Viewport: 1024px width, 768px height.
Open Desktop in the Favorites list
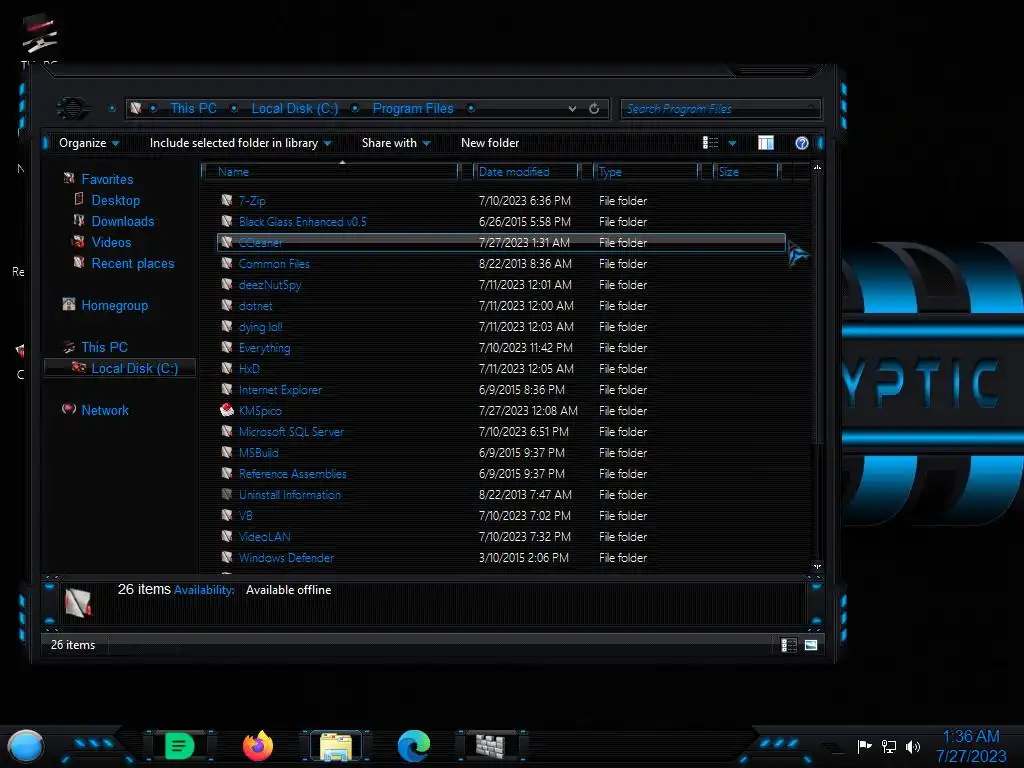[116, 200]
